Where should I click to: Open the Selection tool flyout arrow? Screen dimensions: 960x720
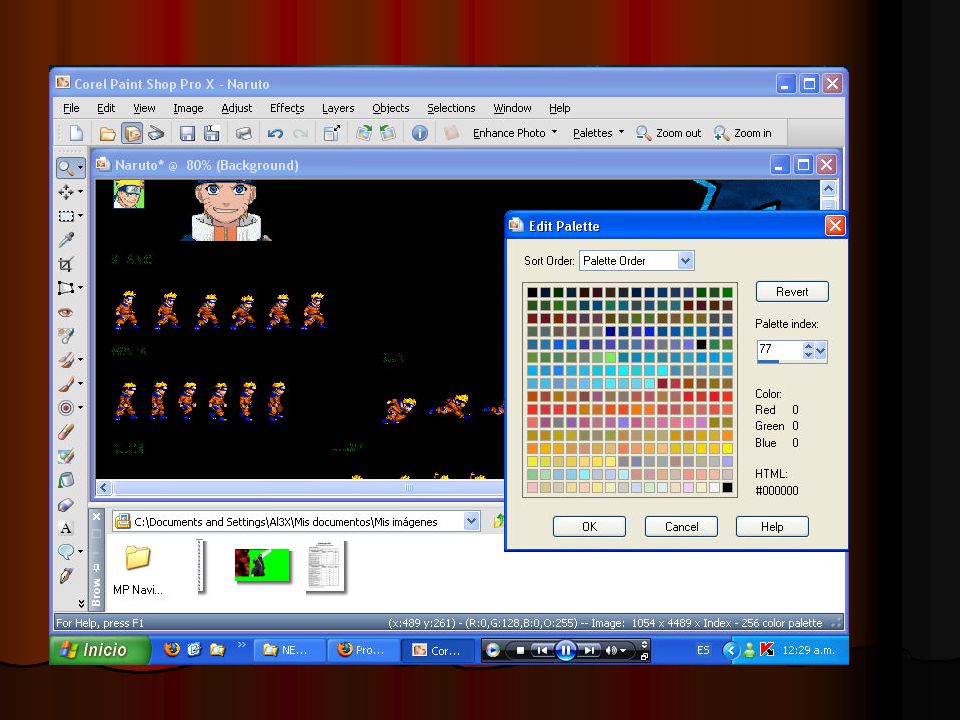tap(80, 216)
